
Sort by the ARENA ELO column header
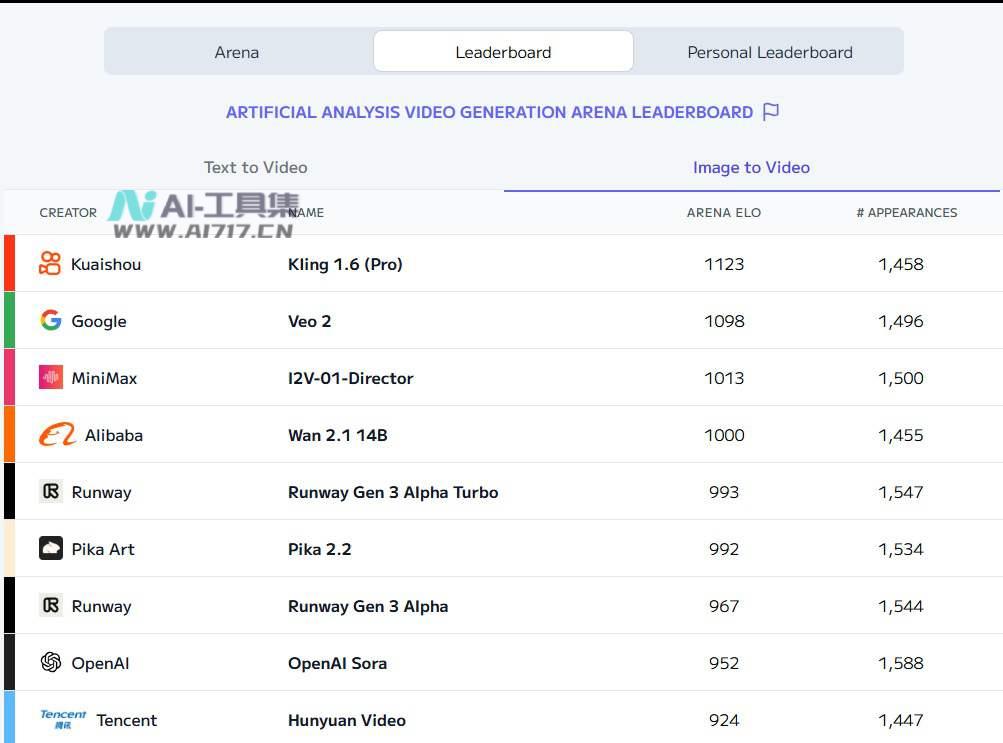pos(723,212)
